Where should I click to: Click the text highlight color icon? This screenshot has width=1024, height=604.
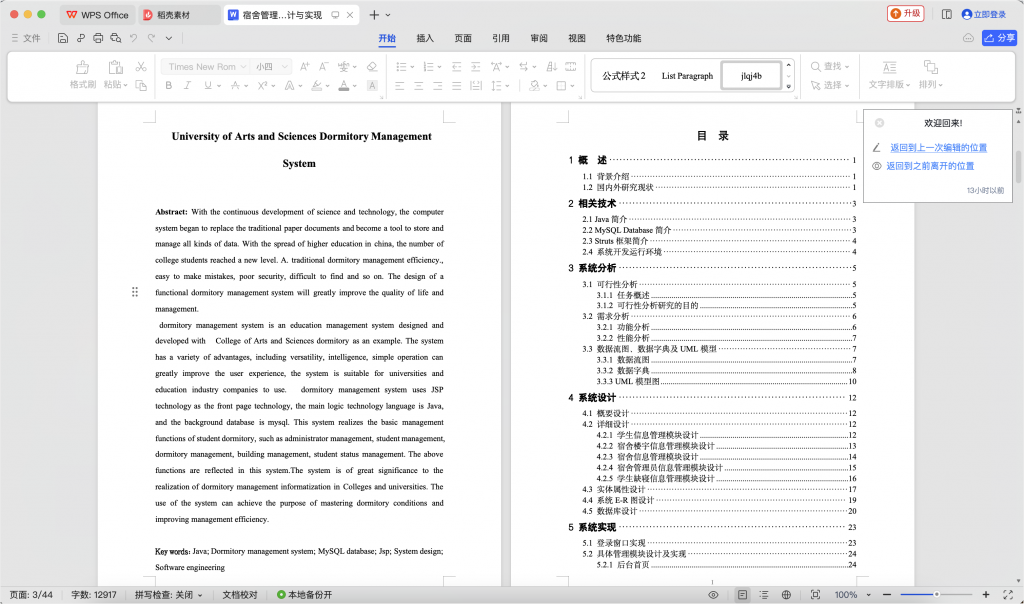(316, 85)
